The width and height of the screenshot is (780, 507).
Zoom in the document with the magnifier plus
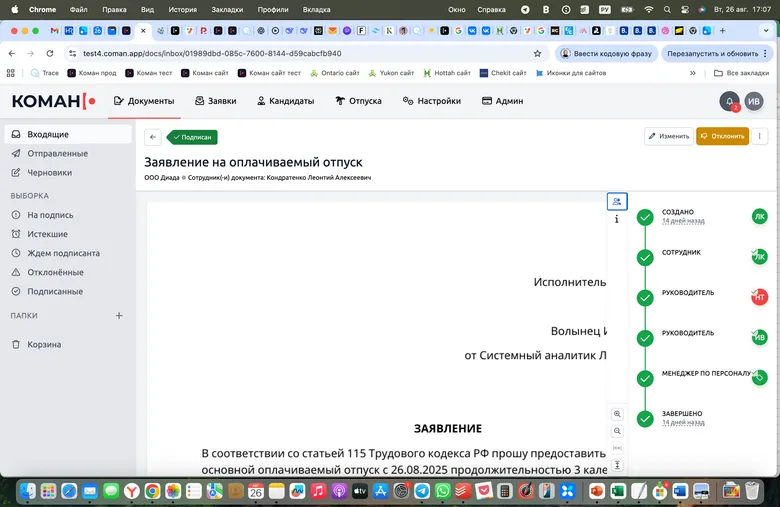(617, 414)
